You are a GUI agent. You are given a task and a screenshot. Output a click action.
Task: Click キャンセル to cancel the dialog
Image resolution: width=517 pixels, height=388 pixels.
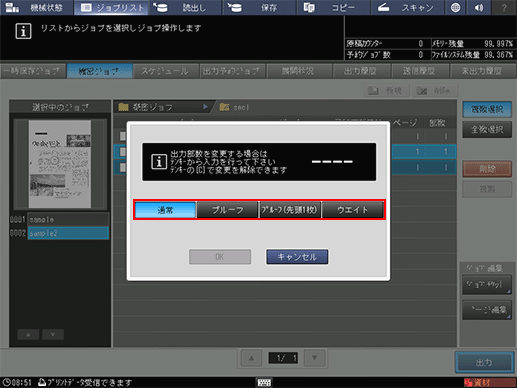[x=297, y=257]
